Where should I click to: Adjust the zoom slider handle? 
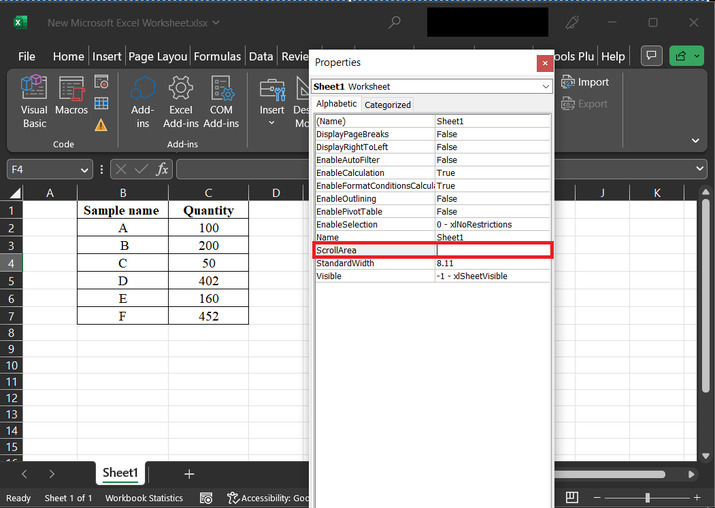coord(647,498)
